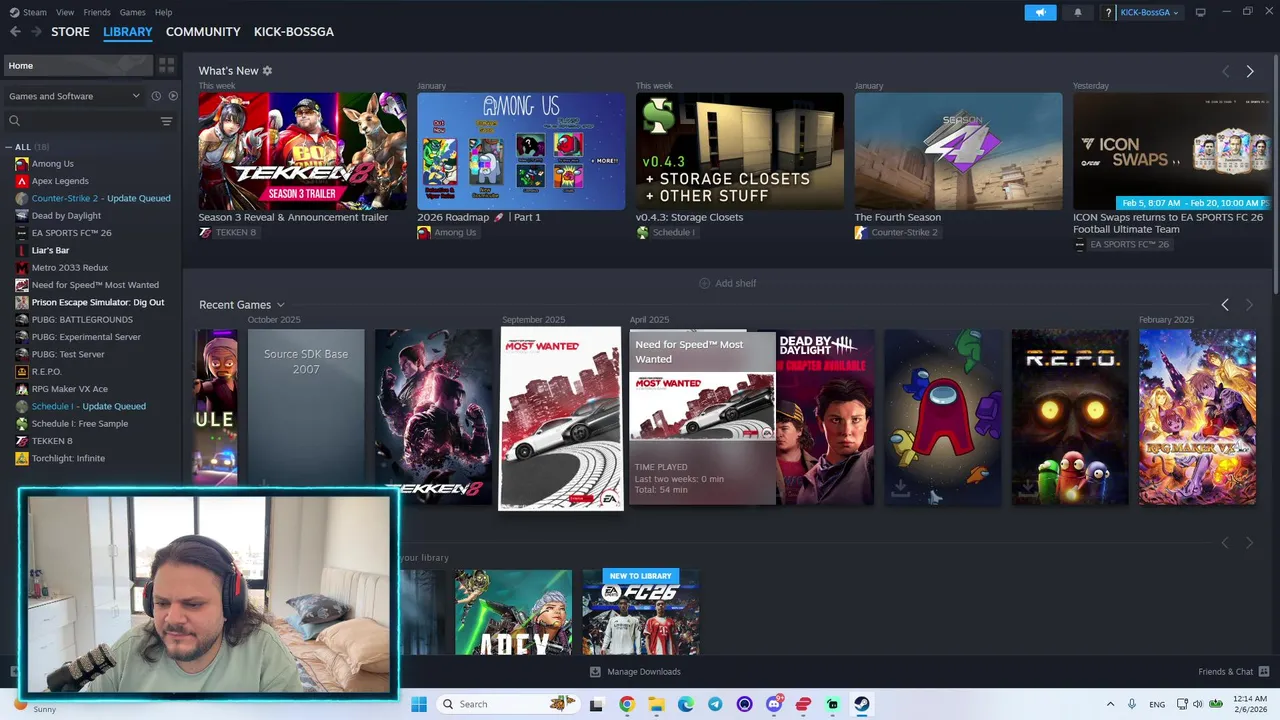
Task: Open the Help menu
Action: tap(163, 12)
